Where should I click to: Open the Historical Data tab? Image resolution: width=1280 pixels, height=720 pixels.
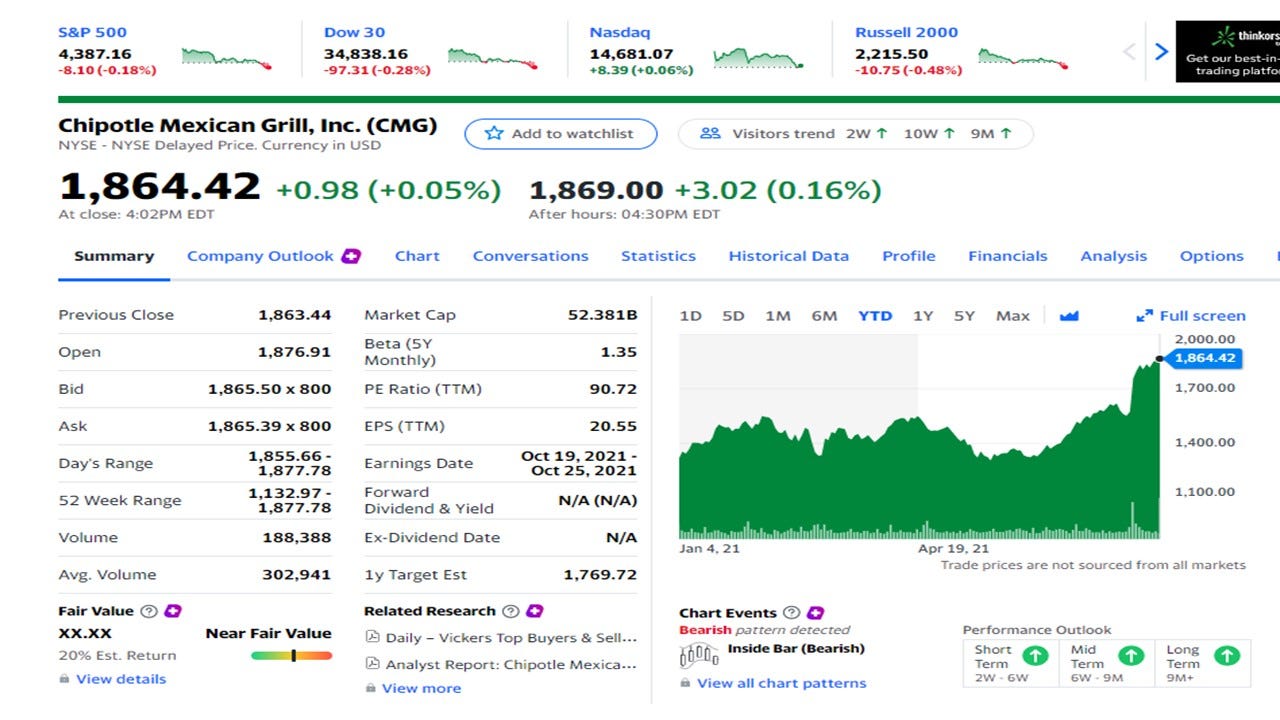point(788,256)
